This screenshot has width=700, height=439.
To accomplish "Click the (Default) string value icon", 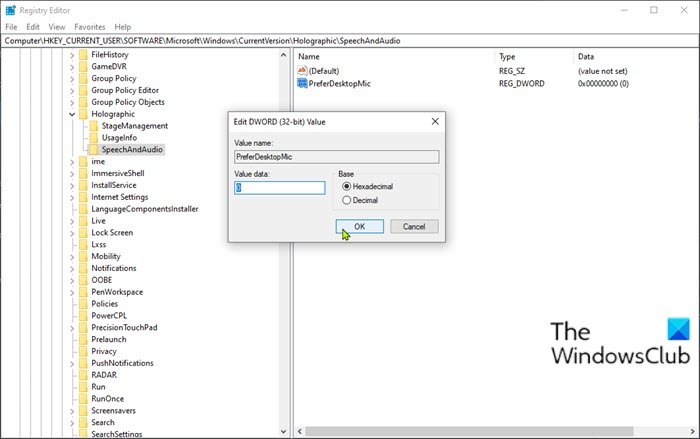I will (302, 71).
